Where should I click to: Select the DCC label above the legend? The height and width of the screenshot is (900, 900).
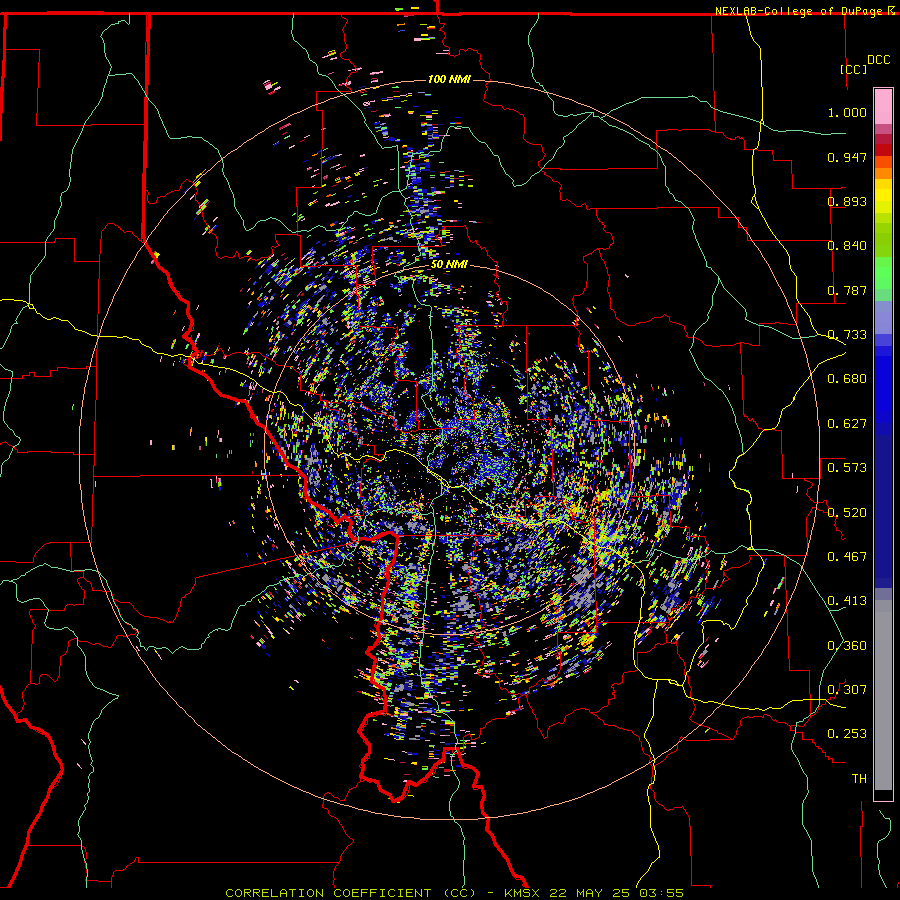click(879, 60)
